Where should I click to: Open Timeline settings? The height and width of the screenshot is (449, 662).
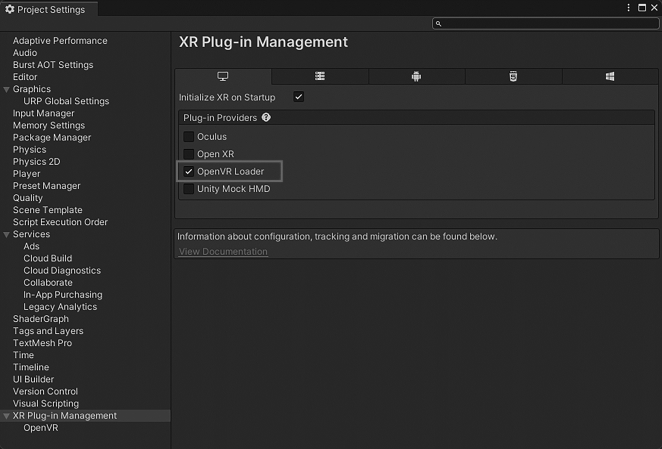[x=31, y=367]
